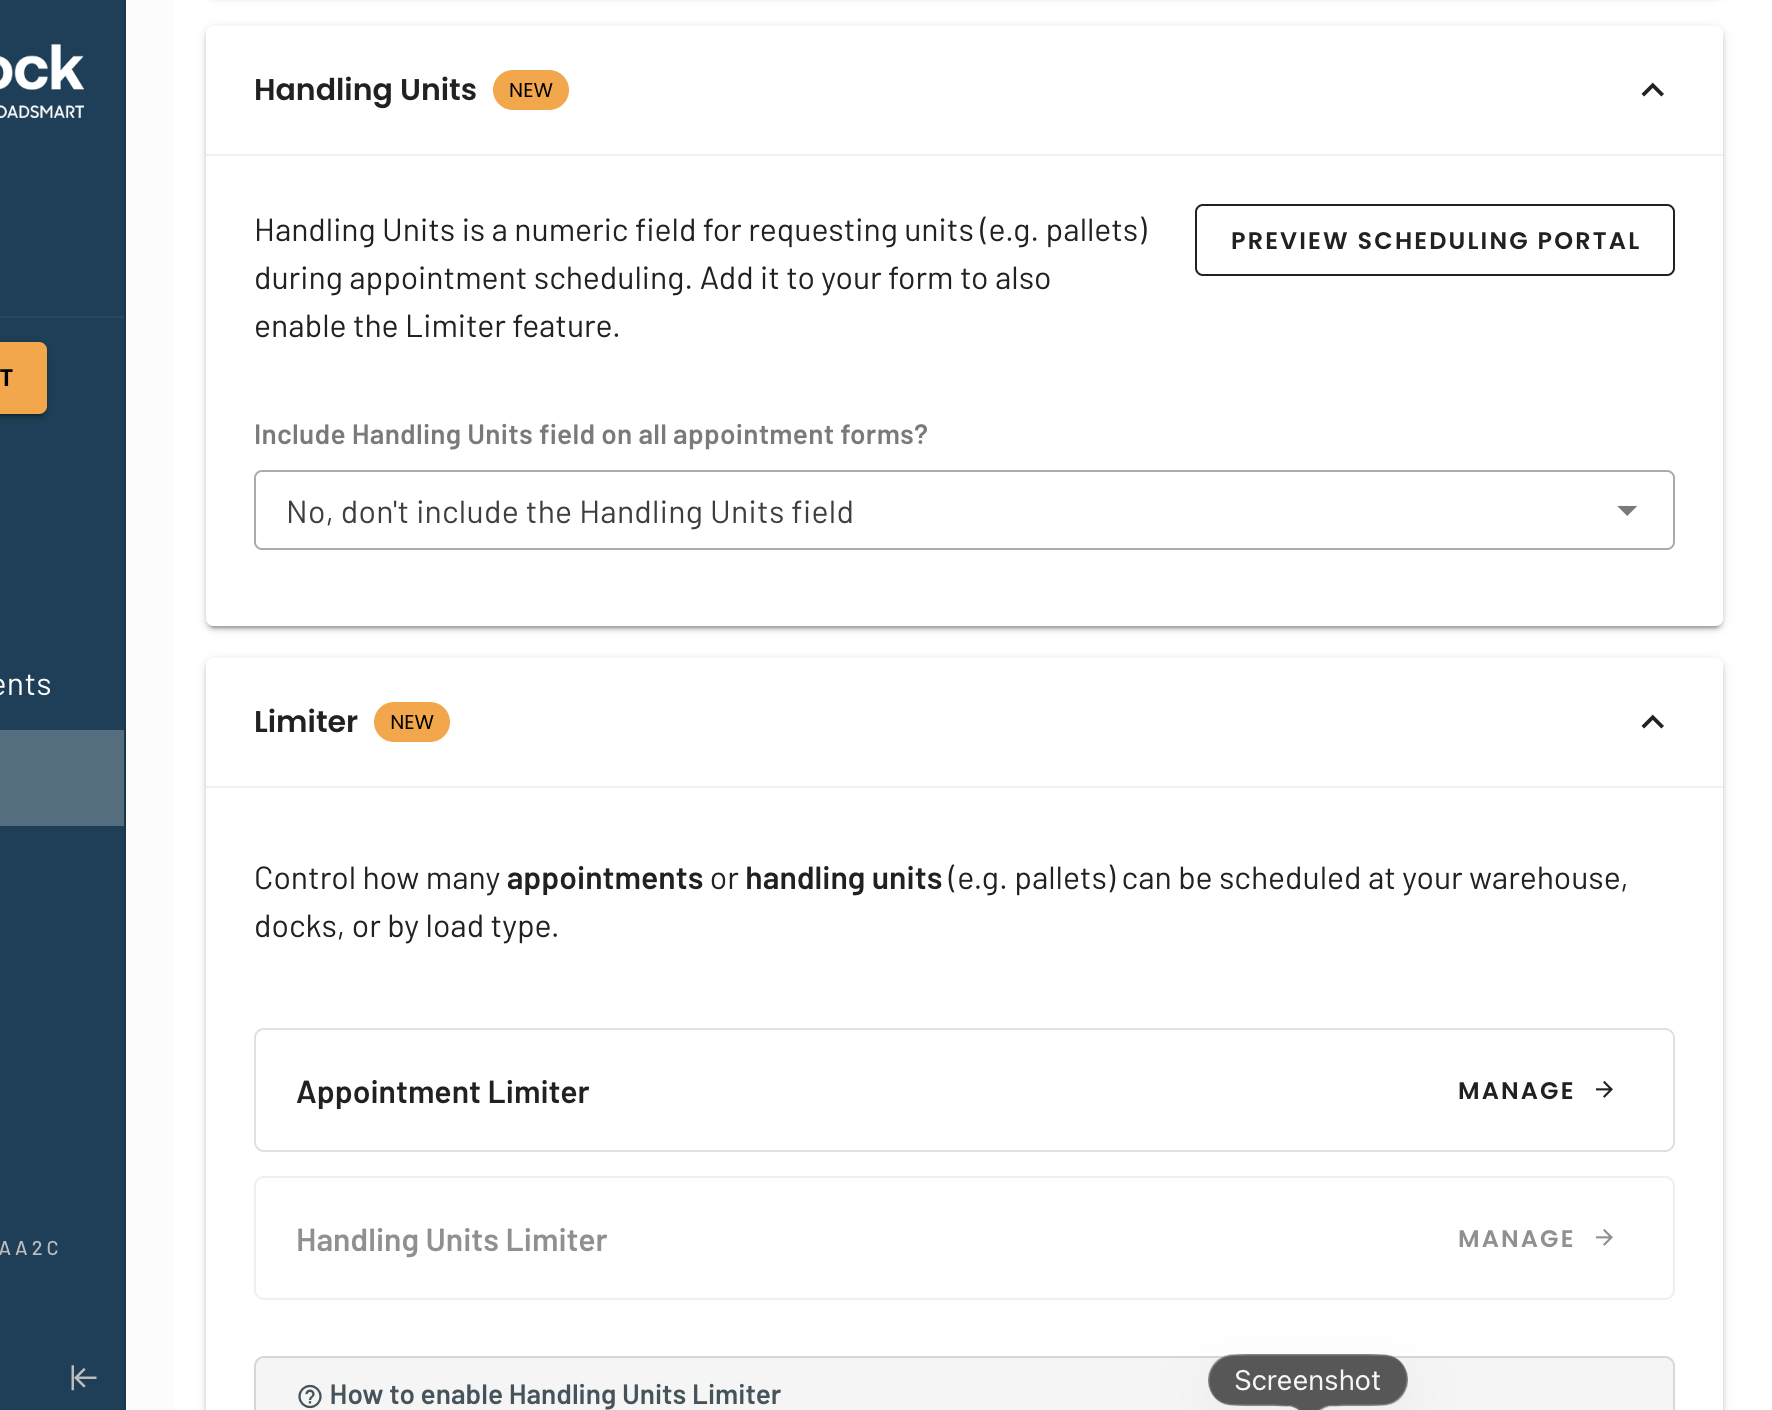This screenshot has height=1410, width=1772.
Task: Open the Handling Units field dropdown
Action: [x=964, y=510]
